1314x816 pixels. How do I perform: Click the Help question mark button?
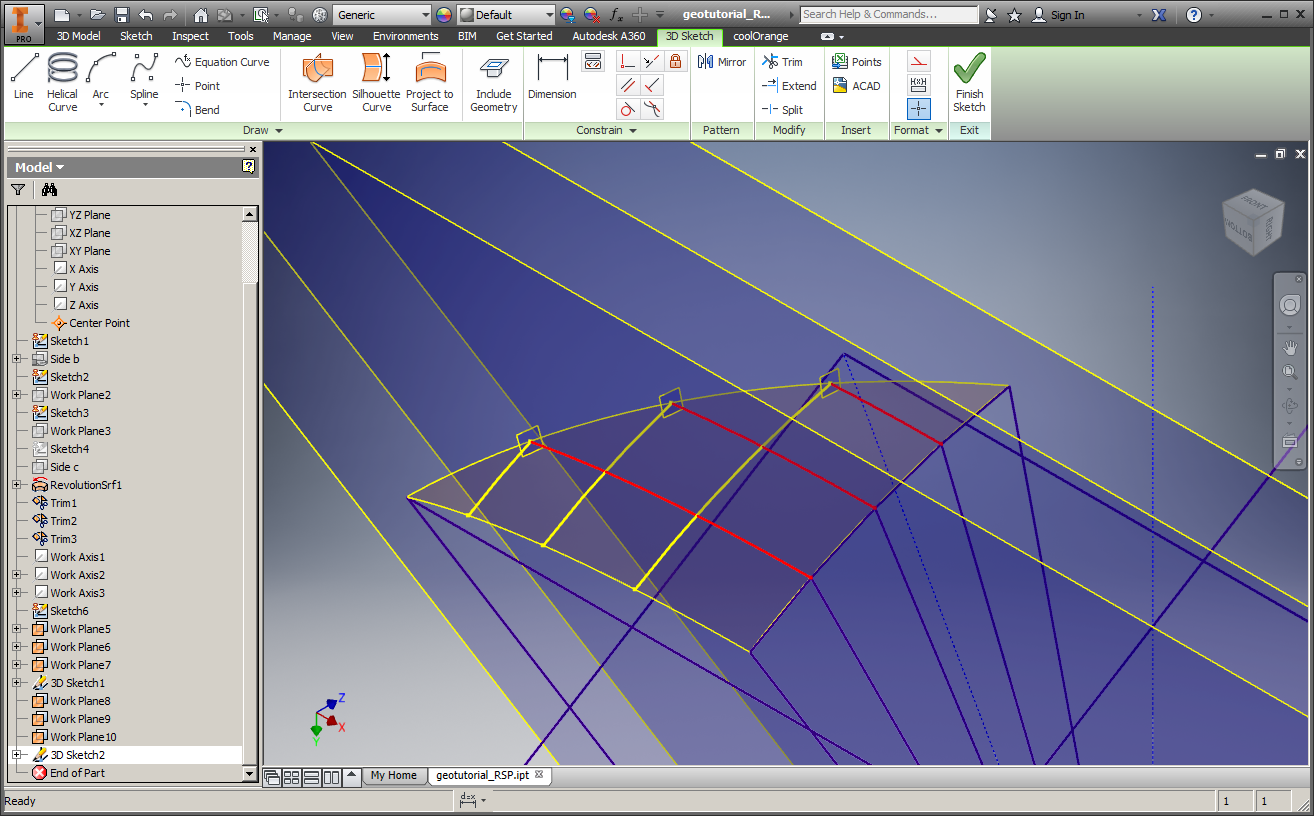pos(1194,15)
